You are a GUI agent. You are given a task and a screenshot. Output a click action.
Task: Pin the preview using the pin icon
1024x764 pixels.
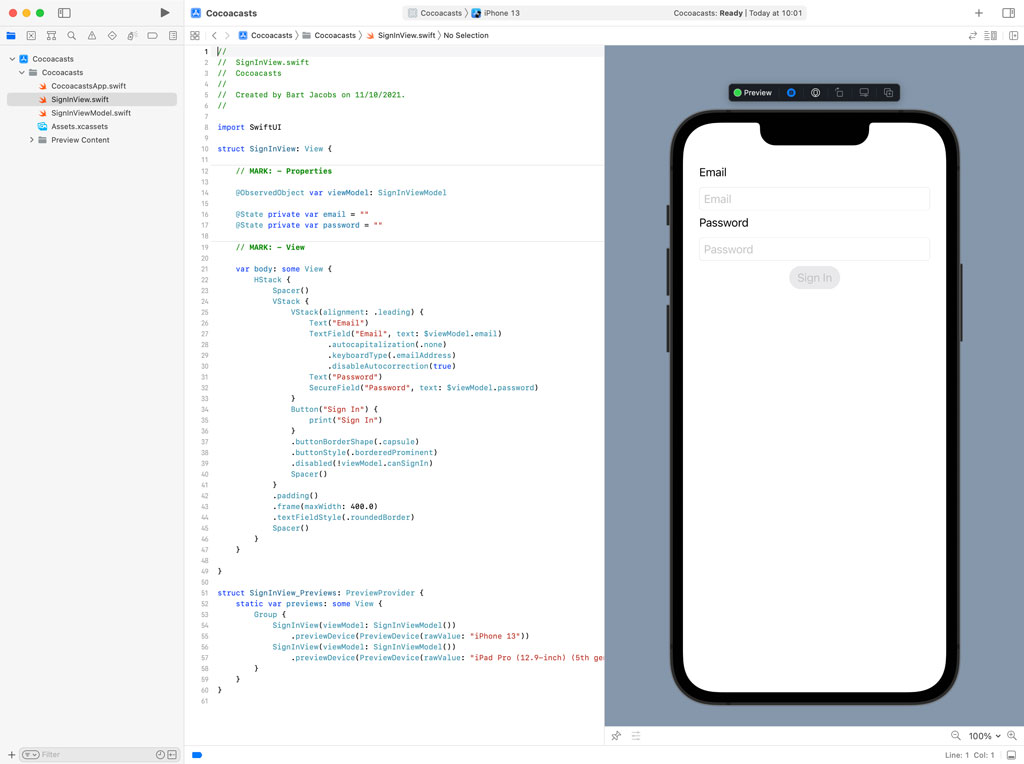tap(616, 735)
